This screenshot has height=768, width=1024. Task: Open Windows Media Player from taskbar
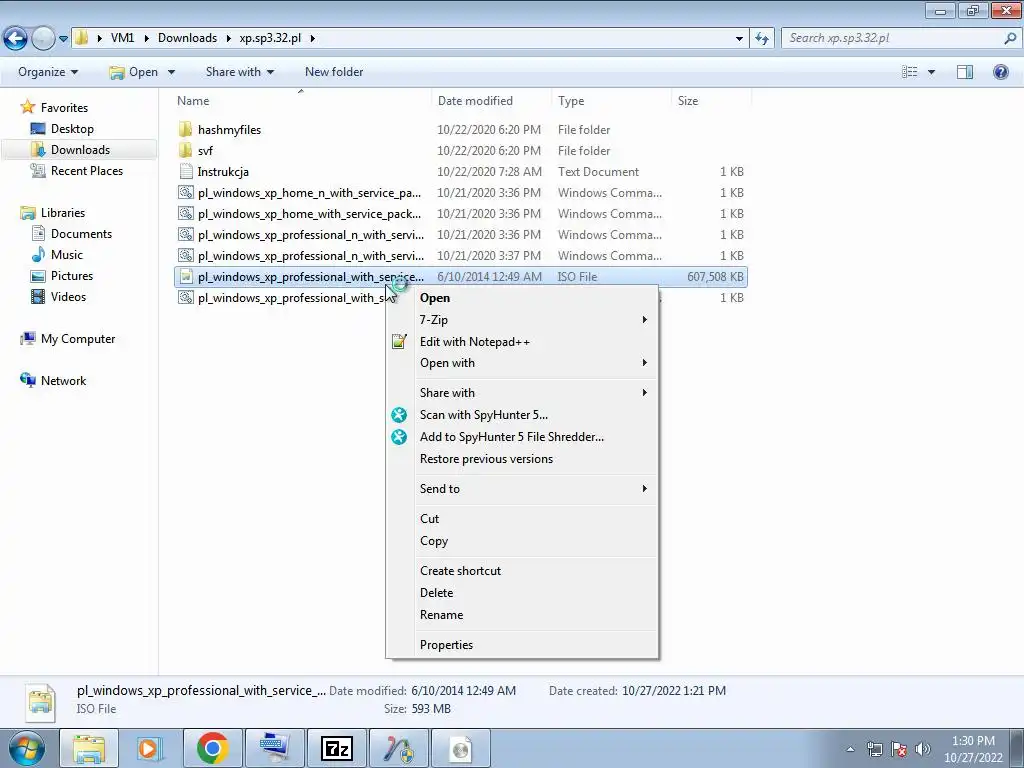tap(150, 748)
